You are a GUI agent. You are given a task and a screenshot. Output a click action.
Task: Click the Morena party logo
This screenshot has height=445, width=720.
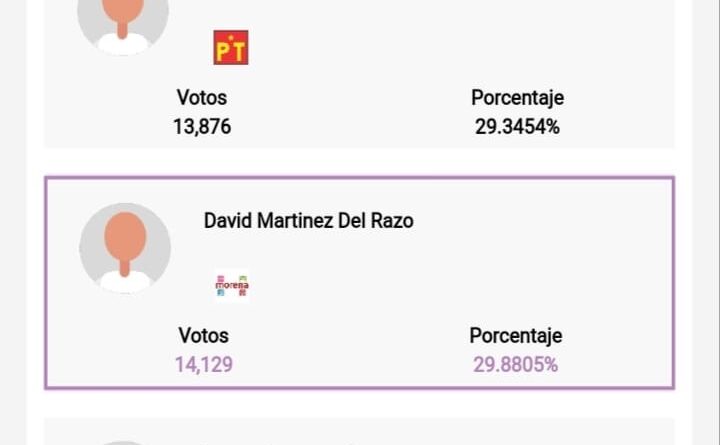click(x=232, y=286)
